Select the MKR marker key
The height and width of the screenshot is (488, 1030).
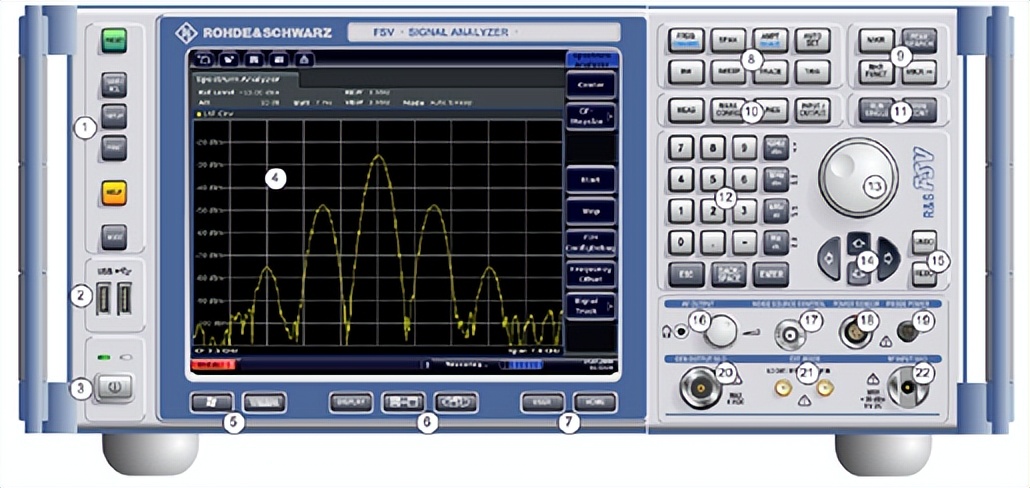pos(877,41)
